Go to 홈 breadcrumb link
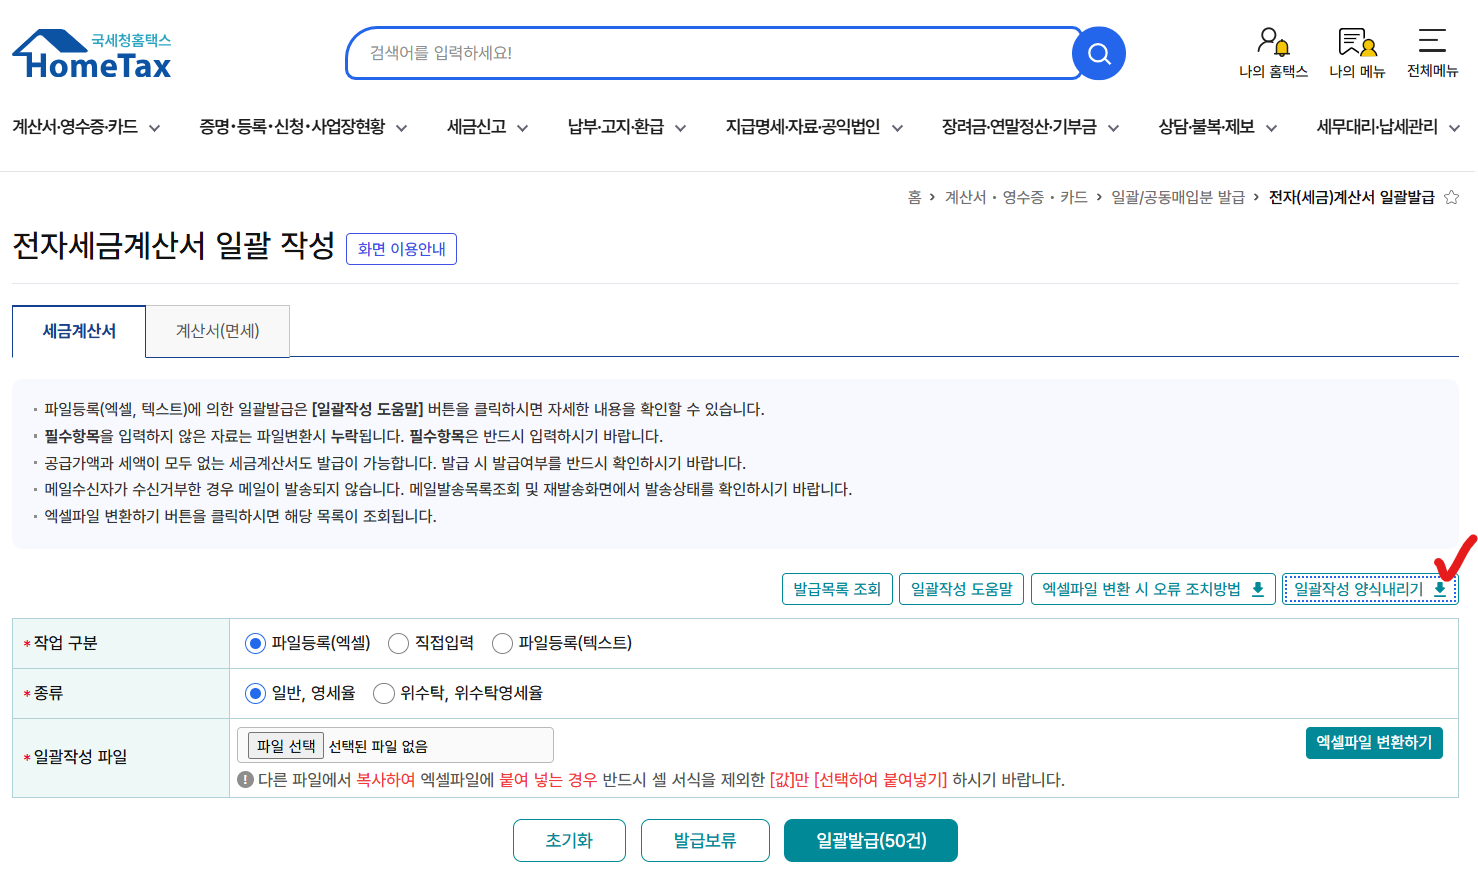Viewport: 1478px width, 872px height. 914,197
